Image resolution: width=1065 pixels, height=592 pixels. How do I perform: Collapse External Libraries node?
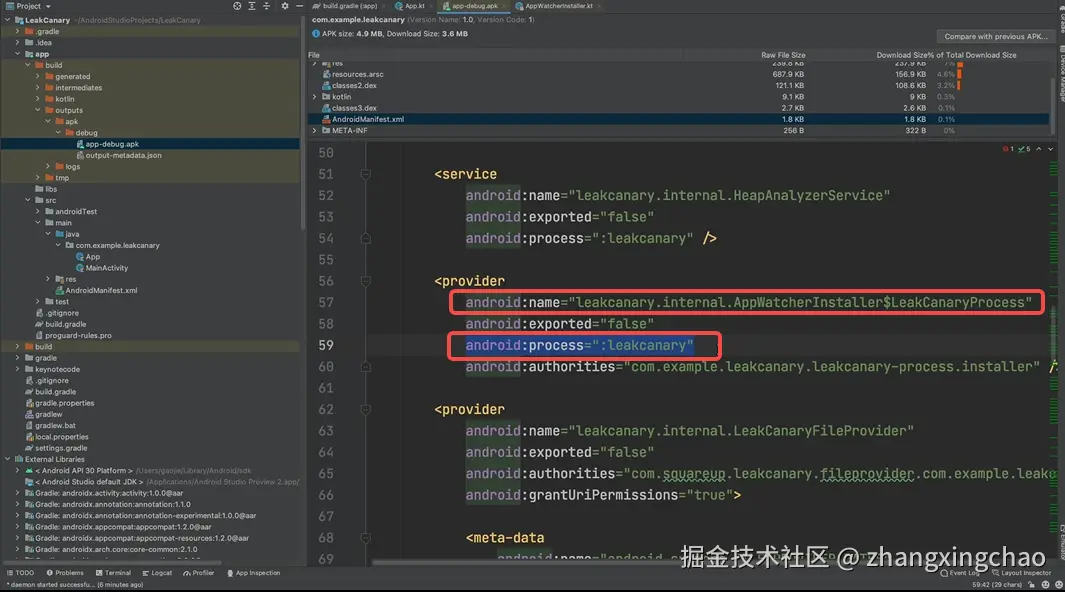pyautogui.click(x=7, y=460)
